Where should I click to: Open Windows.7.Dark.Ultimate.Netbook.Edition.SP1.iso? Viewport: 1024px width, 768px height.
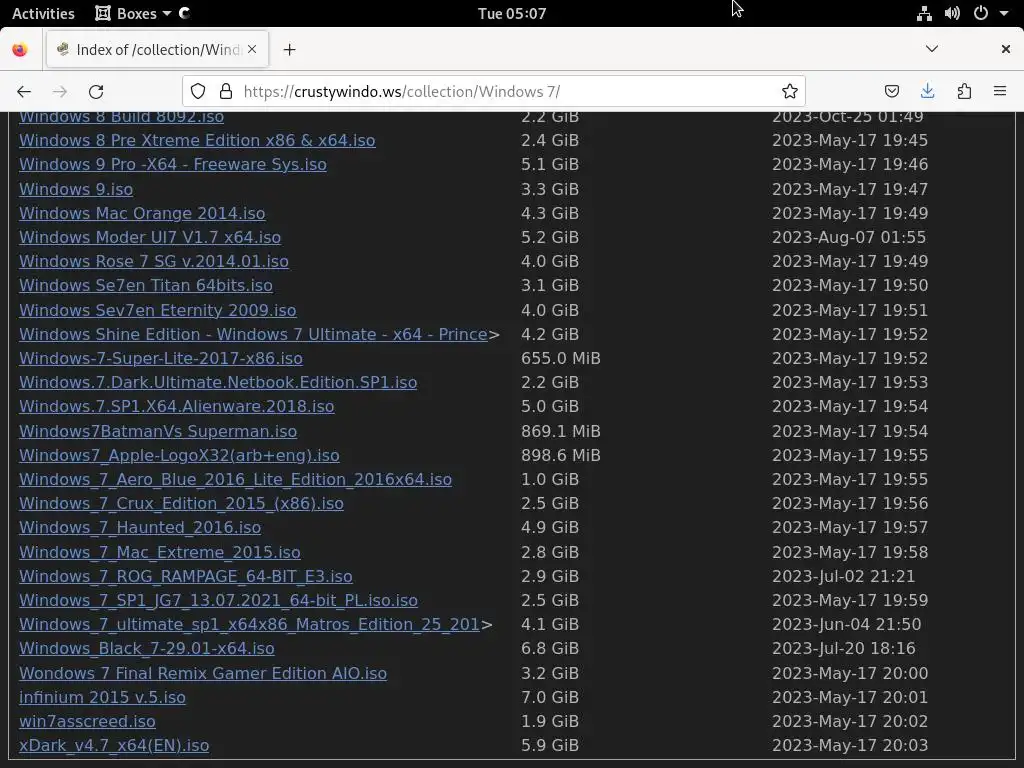[x=218, y=382]
